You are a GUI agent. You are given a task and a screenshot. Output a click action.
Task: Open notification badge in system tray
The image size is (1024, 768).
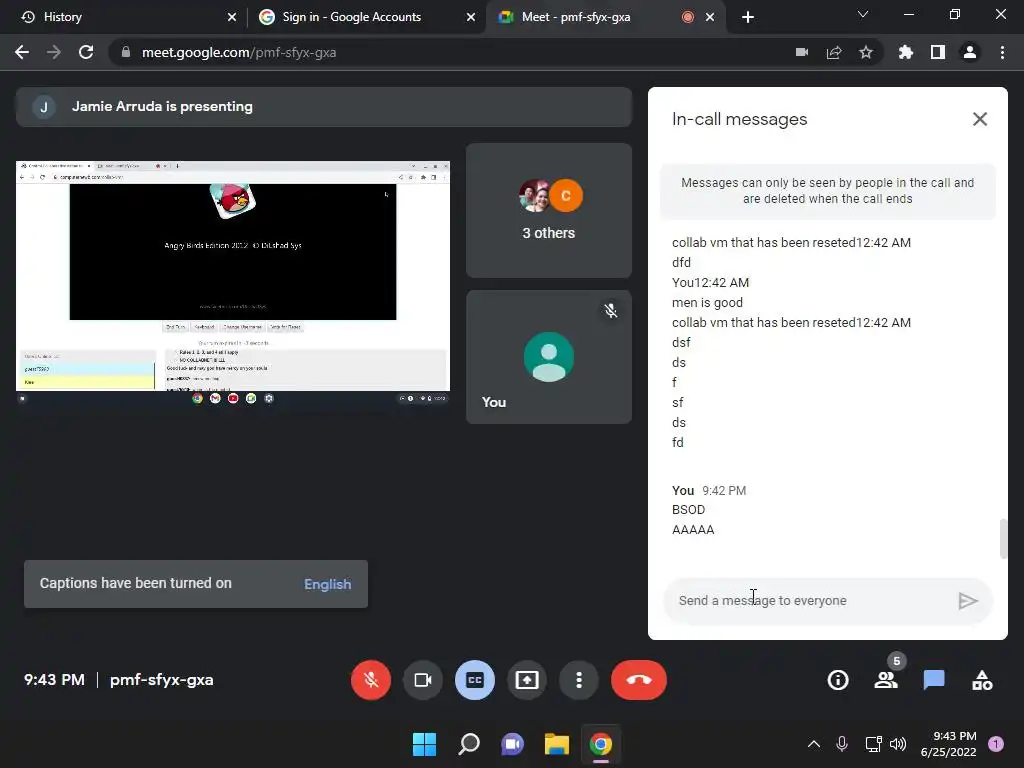[x=996, y=744]
